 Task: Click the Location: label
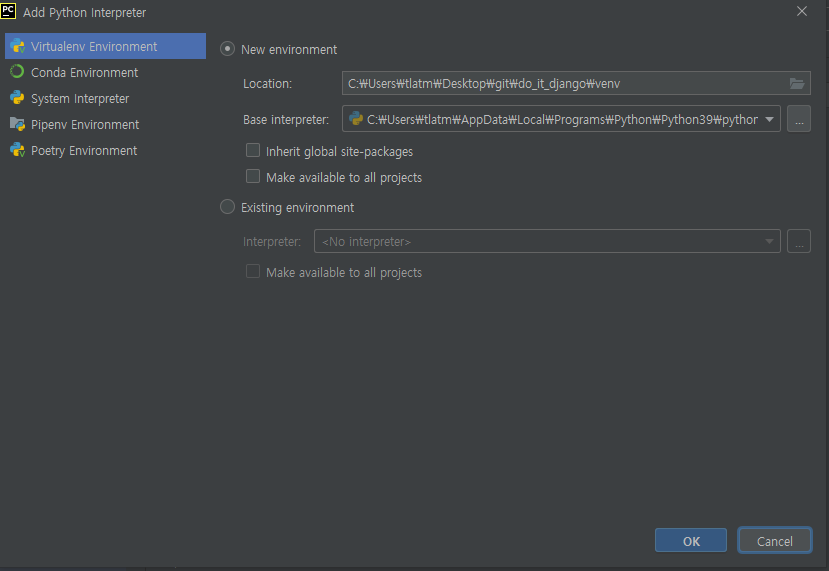(x=268, y=84)
